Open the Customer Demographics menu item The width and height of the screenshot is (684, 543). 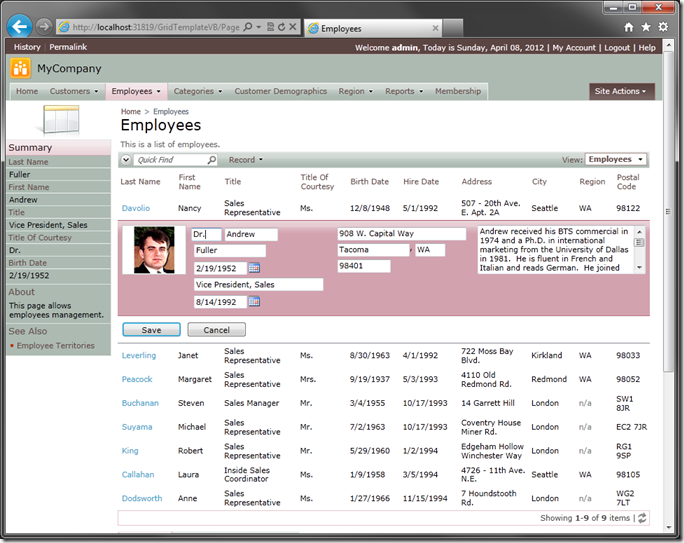[x=280, y=91]
